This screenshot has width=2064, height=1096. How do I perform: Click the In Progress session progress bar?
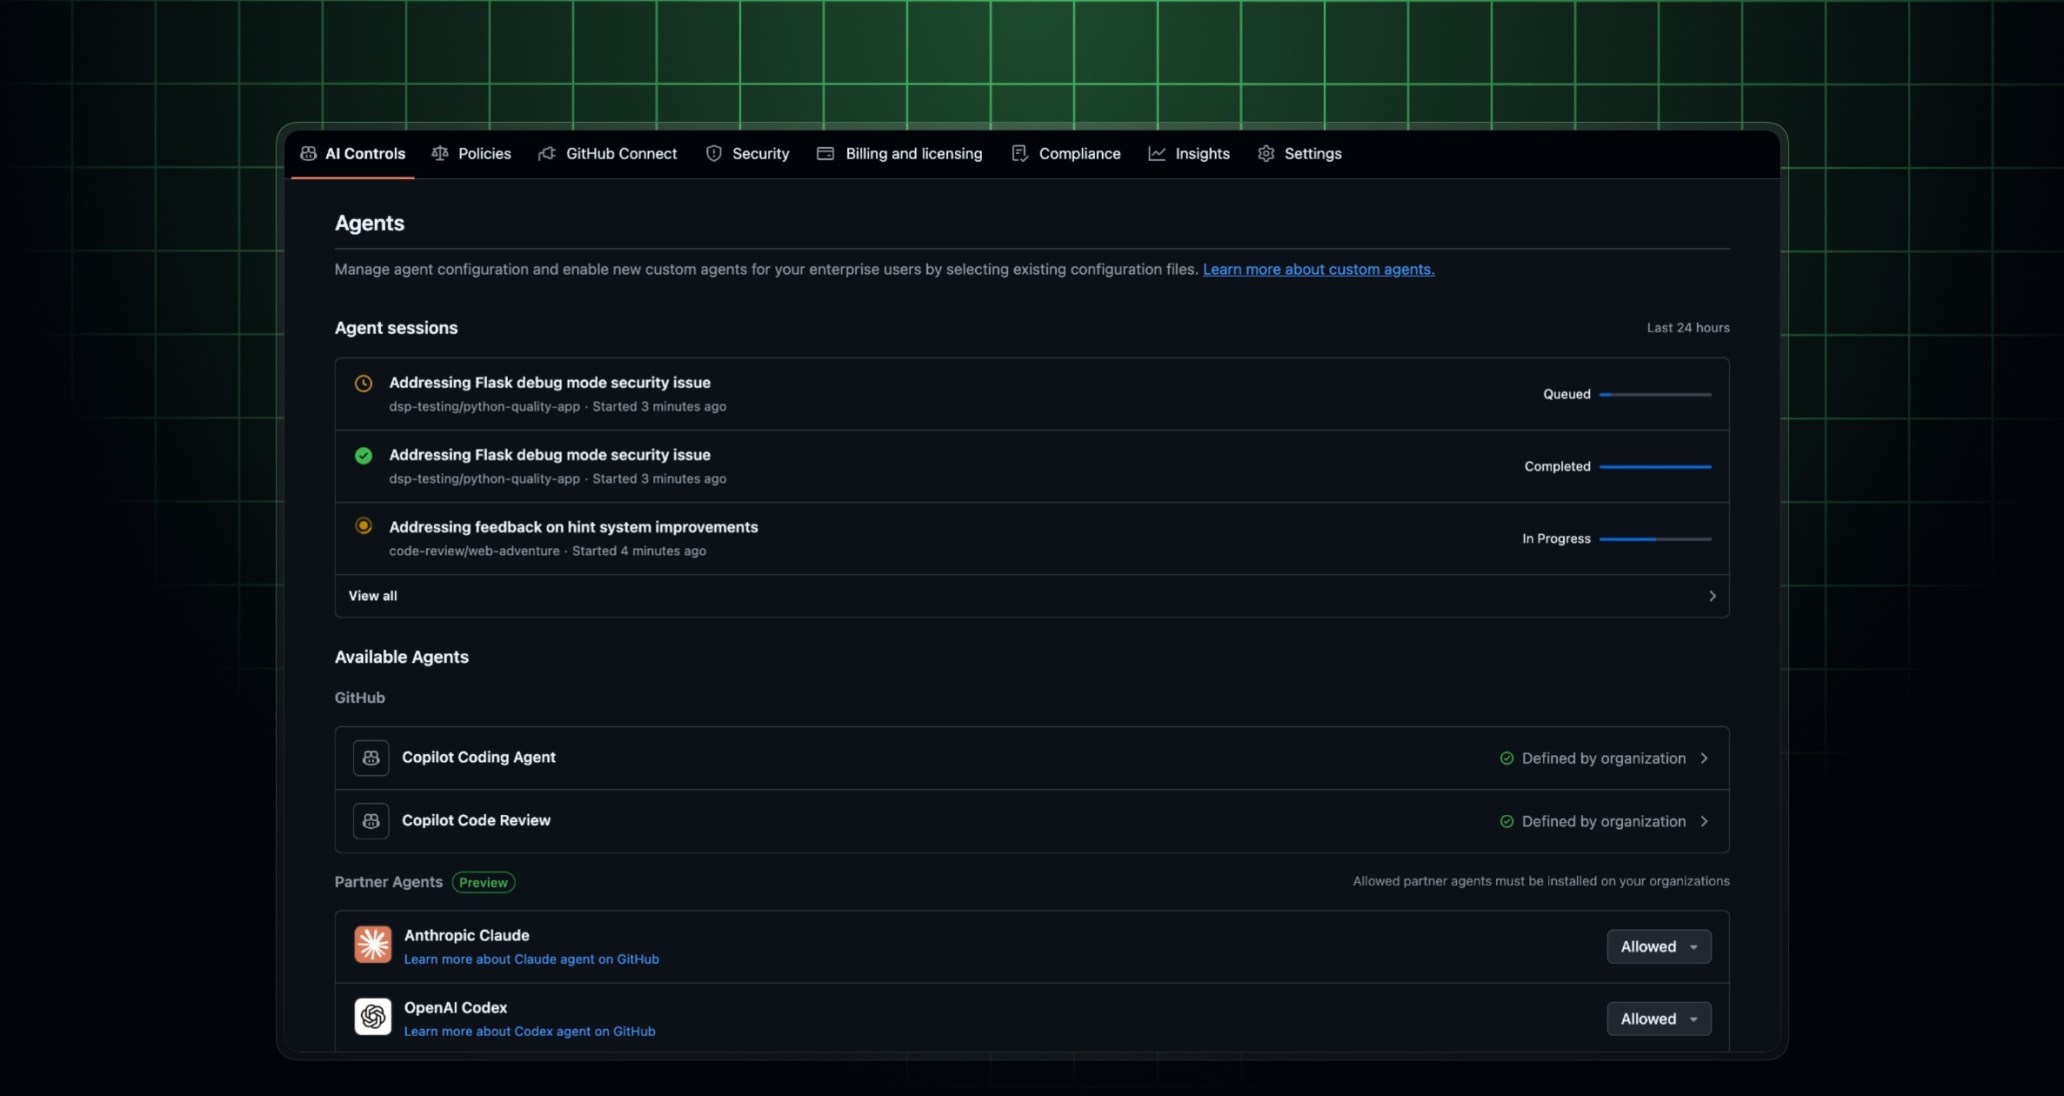(1655, 539)
